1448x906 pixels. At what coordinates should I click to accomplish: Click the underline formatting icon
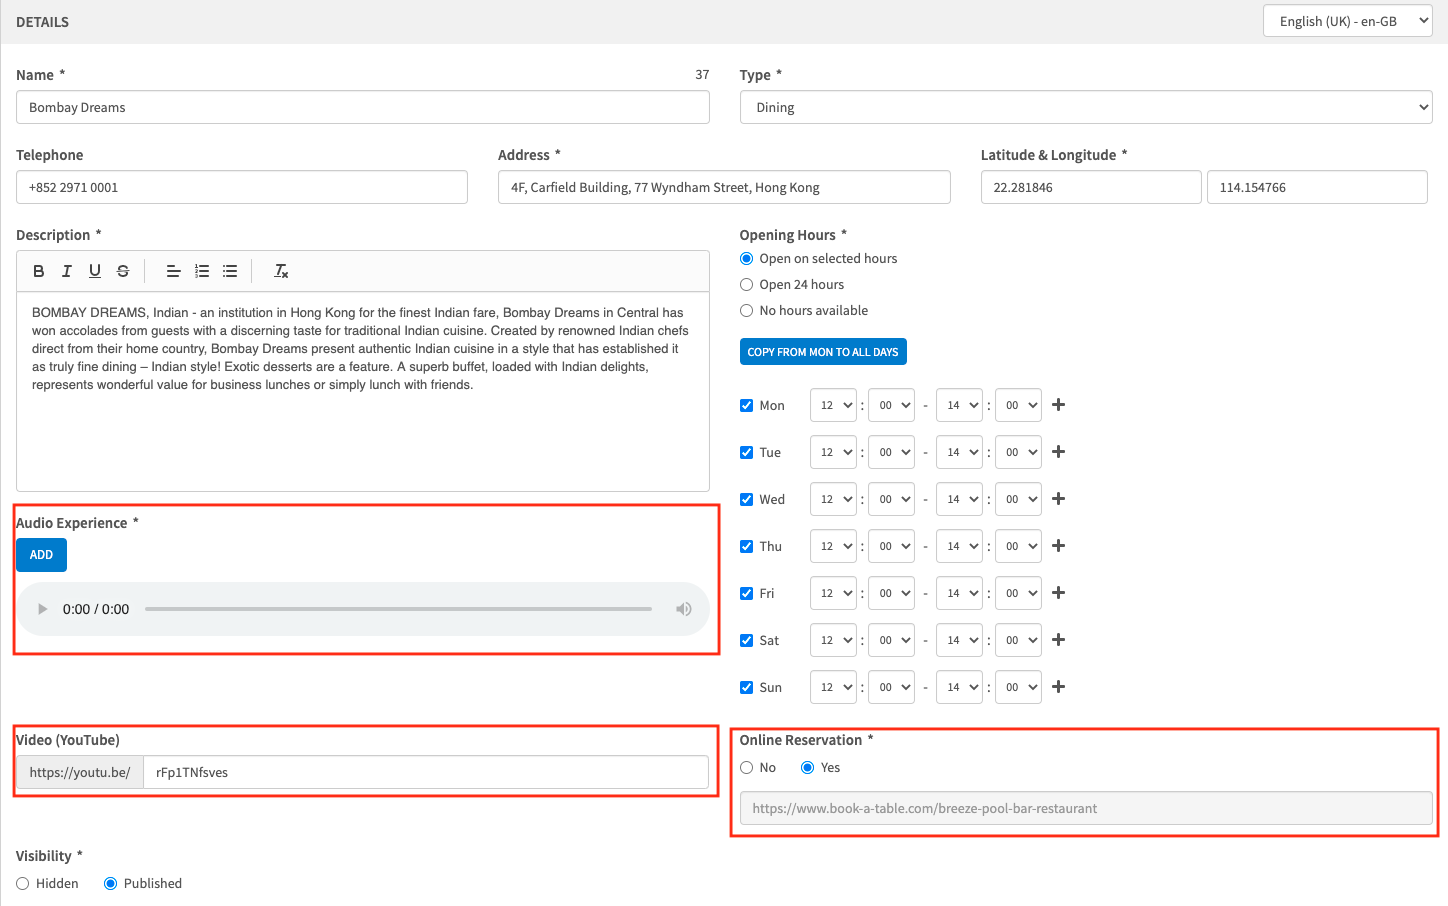pyautogui.click(x=95, y=271)
